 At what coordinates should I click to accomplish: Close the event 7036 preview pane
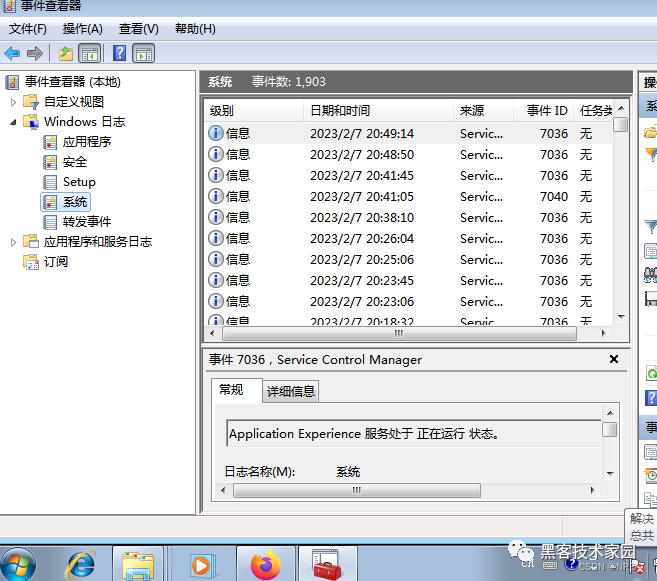point(614,359)
